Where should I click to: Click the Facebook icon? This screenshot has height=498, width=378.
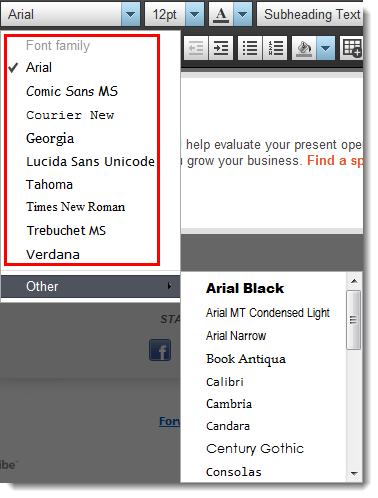tap(160, 350)
